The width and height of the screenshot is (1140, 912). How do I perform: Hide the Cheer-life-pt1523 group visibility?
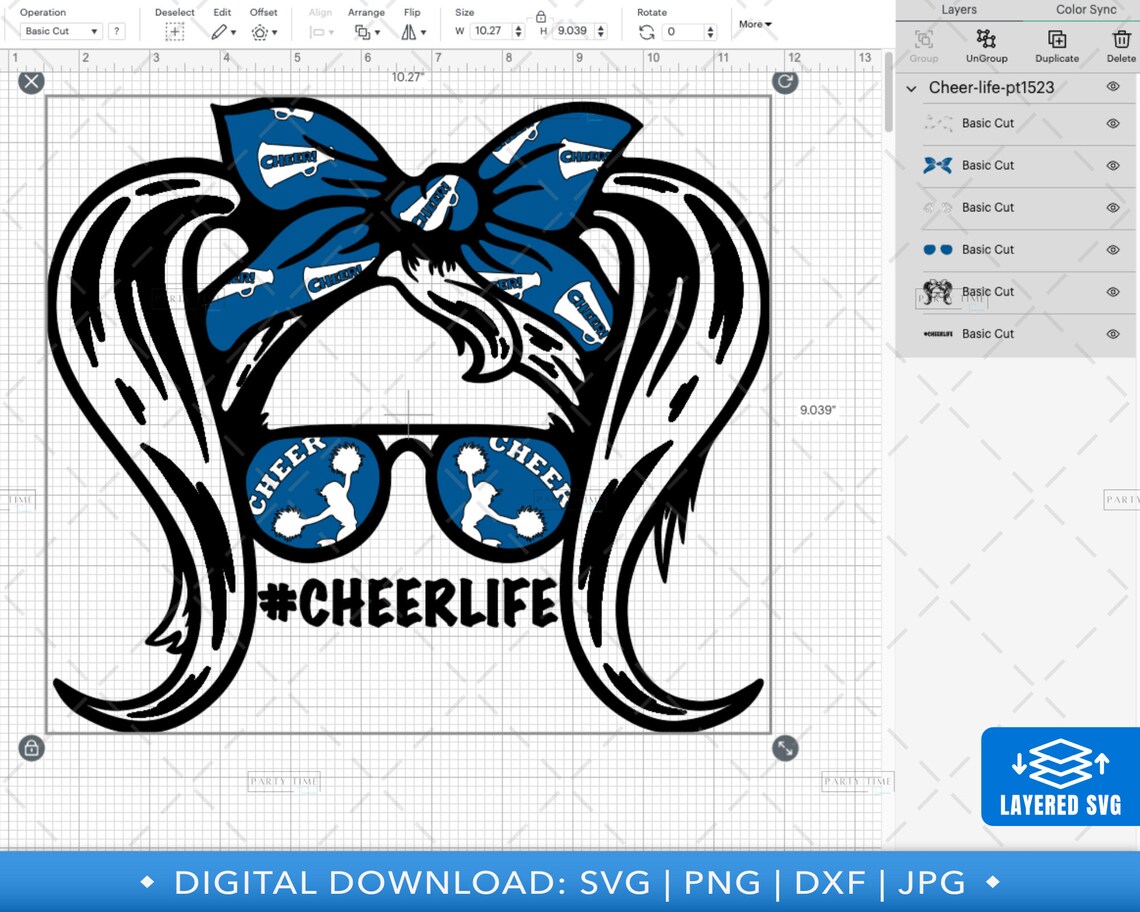(1112, 88)
